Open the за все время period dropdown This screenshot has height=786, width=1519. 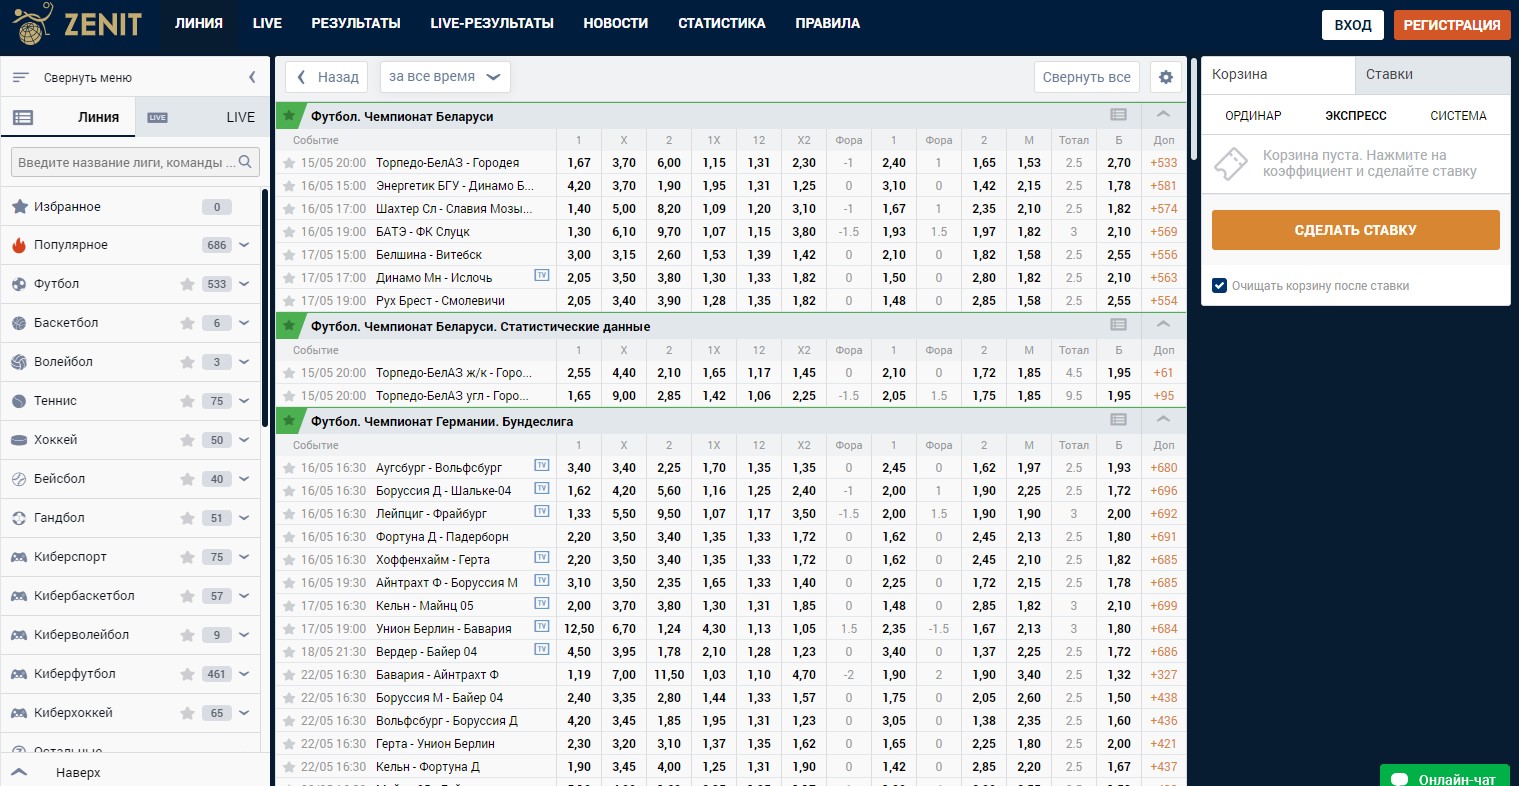(445, 77)
